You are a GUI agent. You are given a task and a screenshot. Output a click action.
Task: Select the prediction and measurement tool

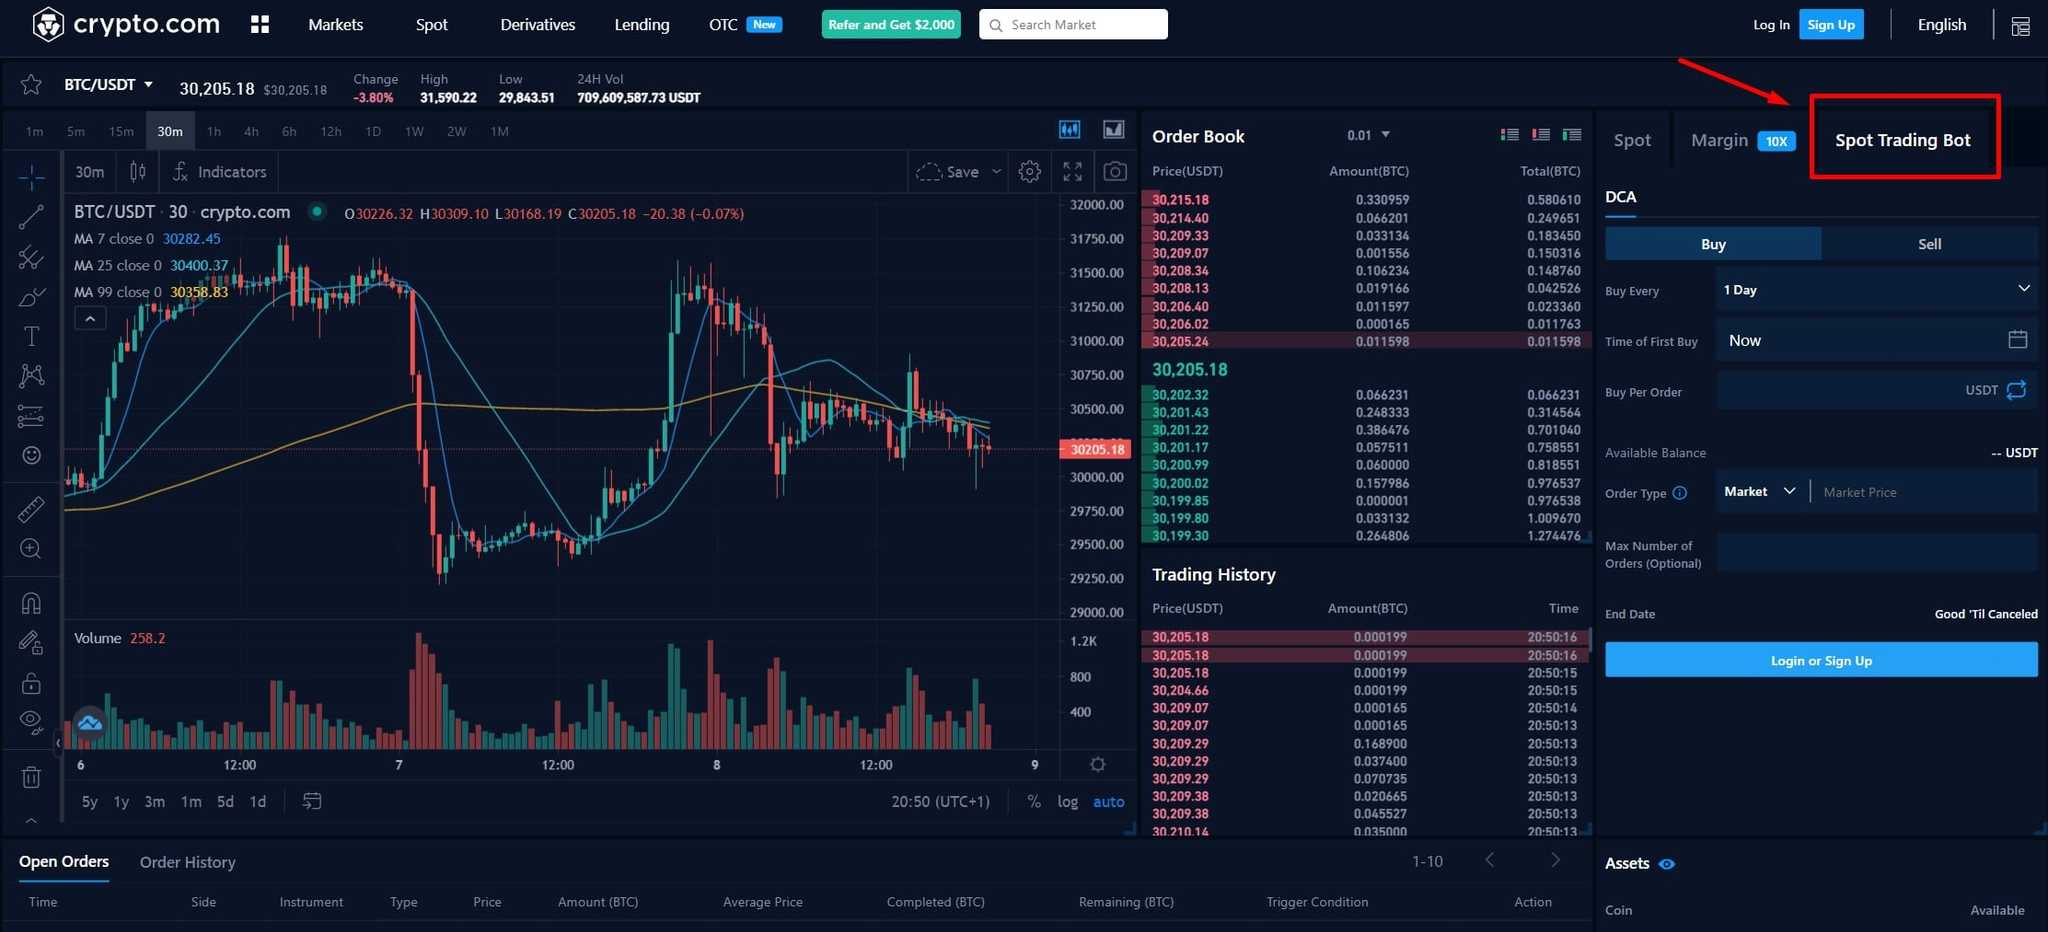[x=31, y=416]
